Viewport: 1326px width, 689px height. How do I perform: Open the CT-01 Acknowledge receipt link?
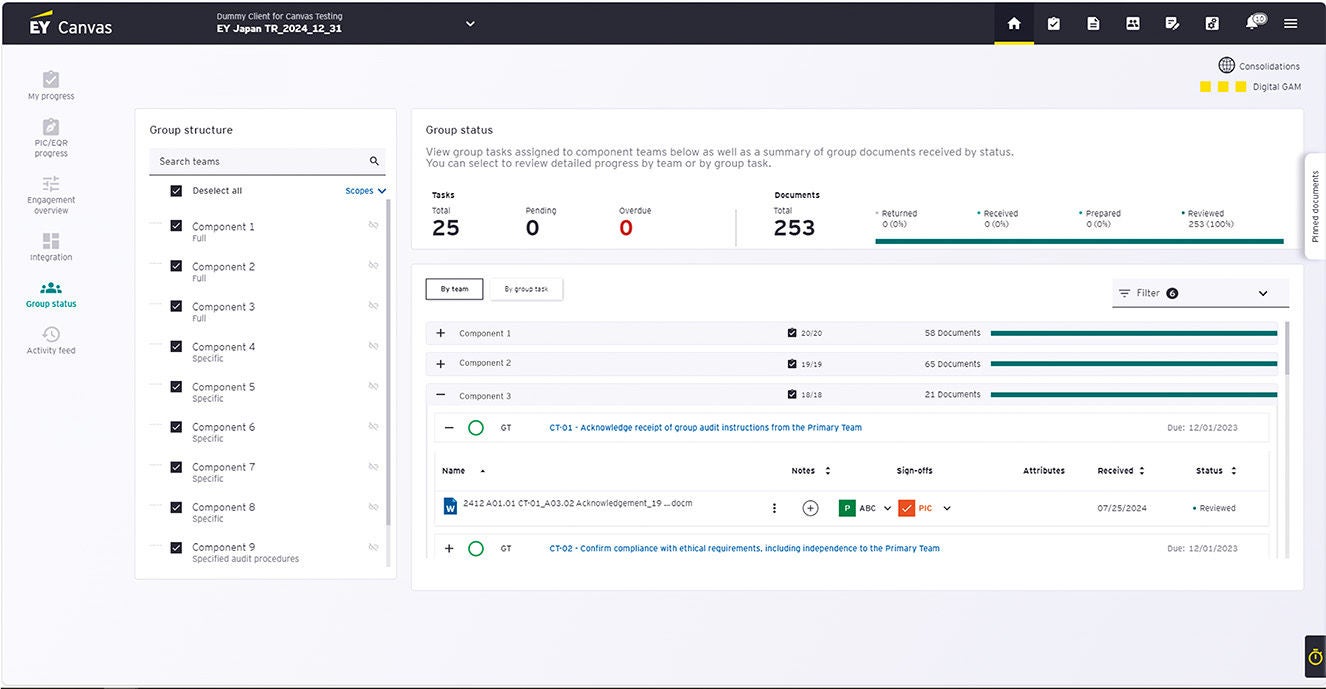[705, 428]
